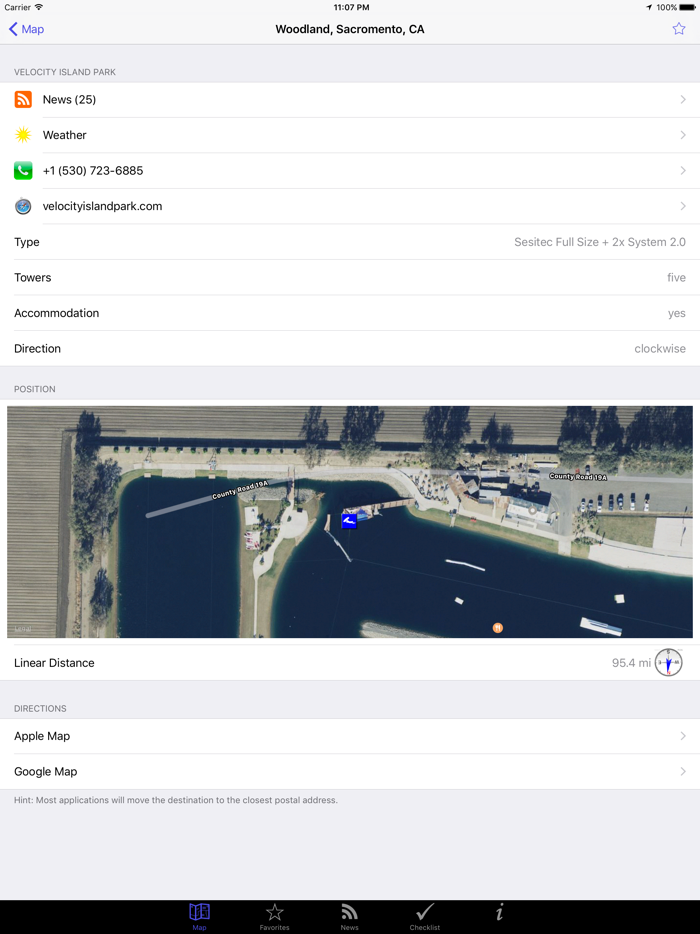700x934 pixels.
Task: Go back to Map
Action: [x=26, y=29]
